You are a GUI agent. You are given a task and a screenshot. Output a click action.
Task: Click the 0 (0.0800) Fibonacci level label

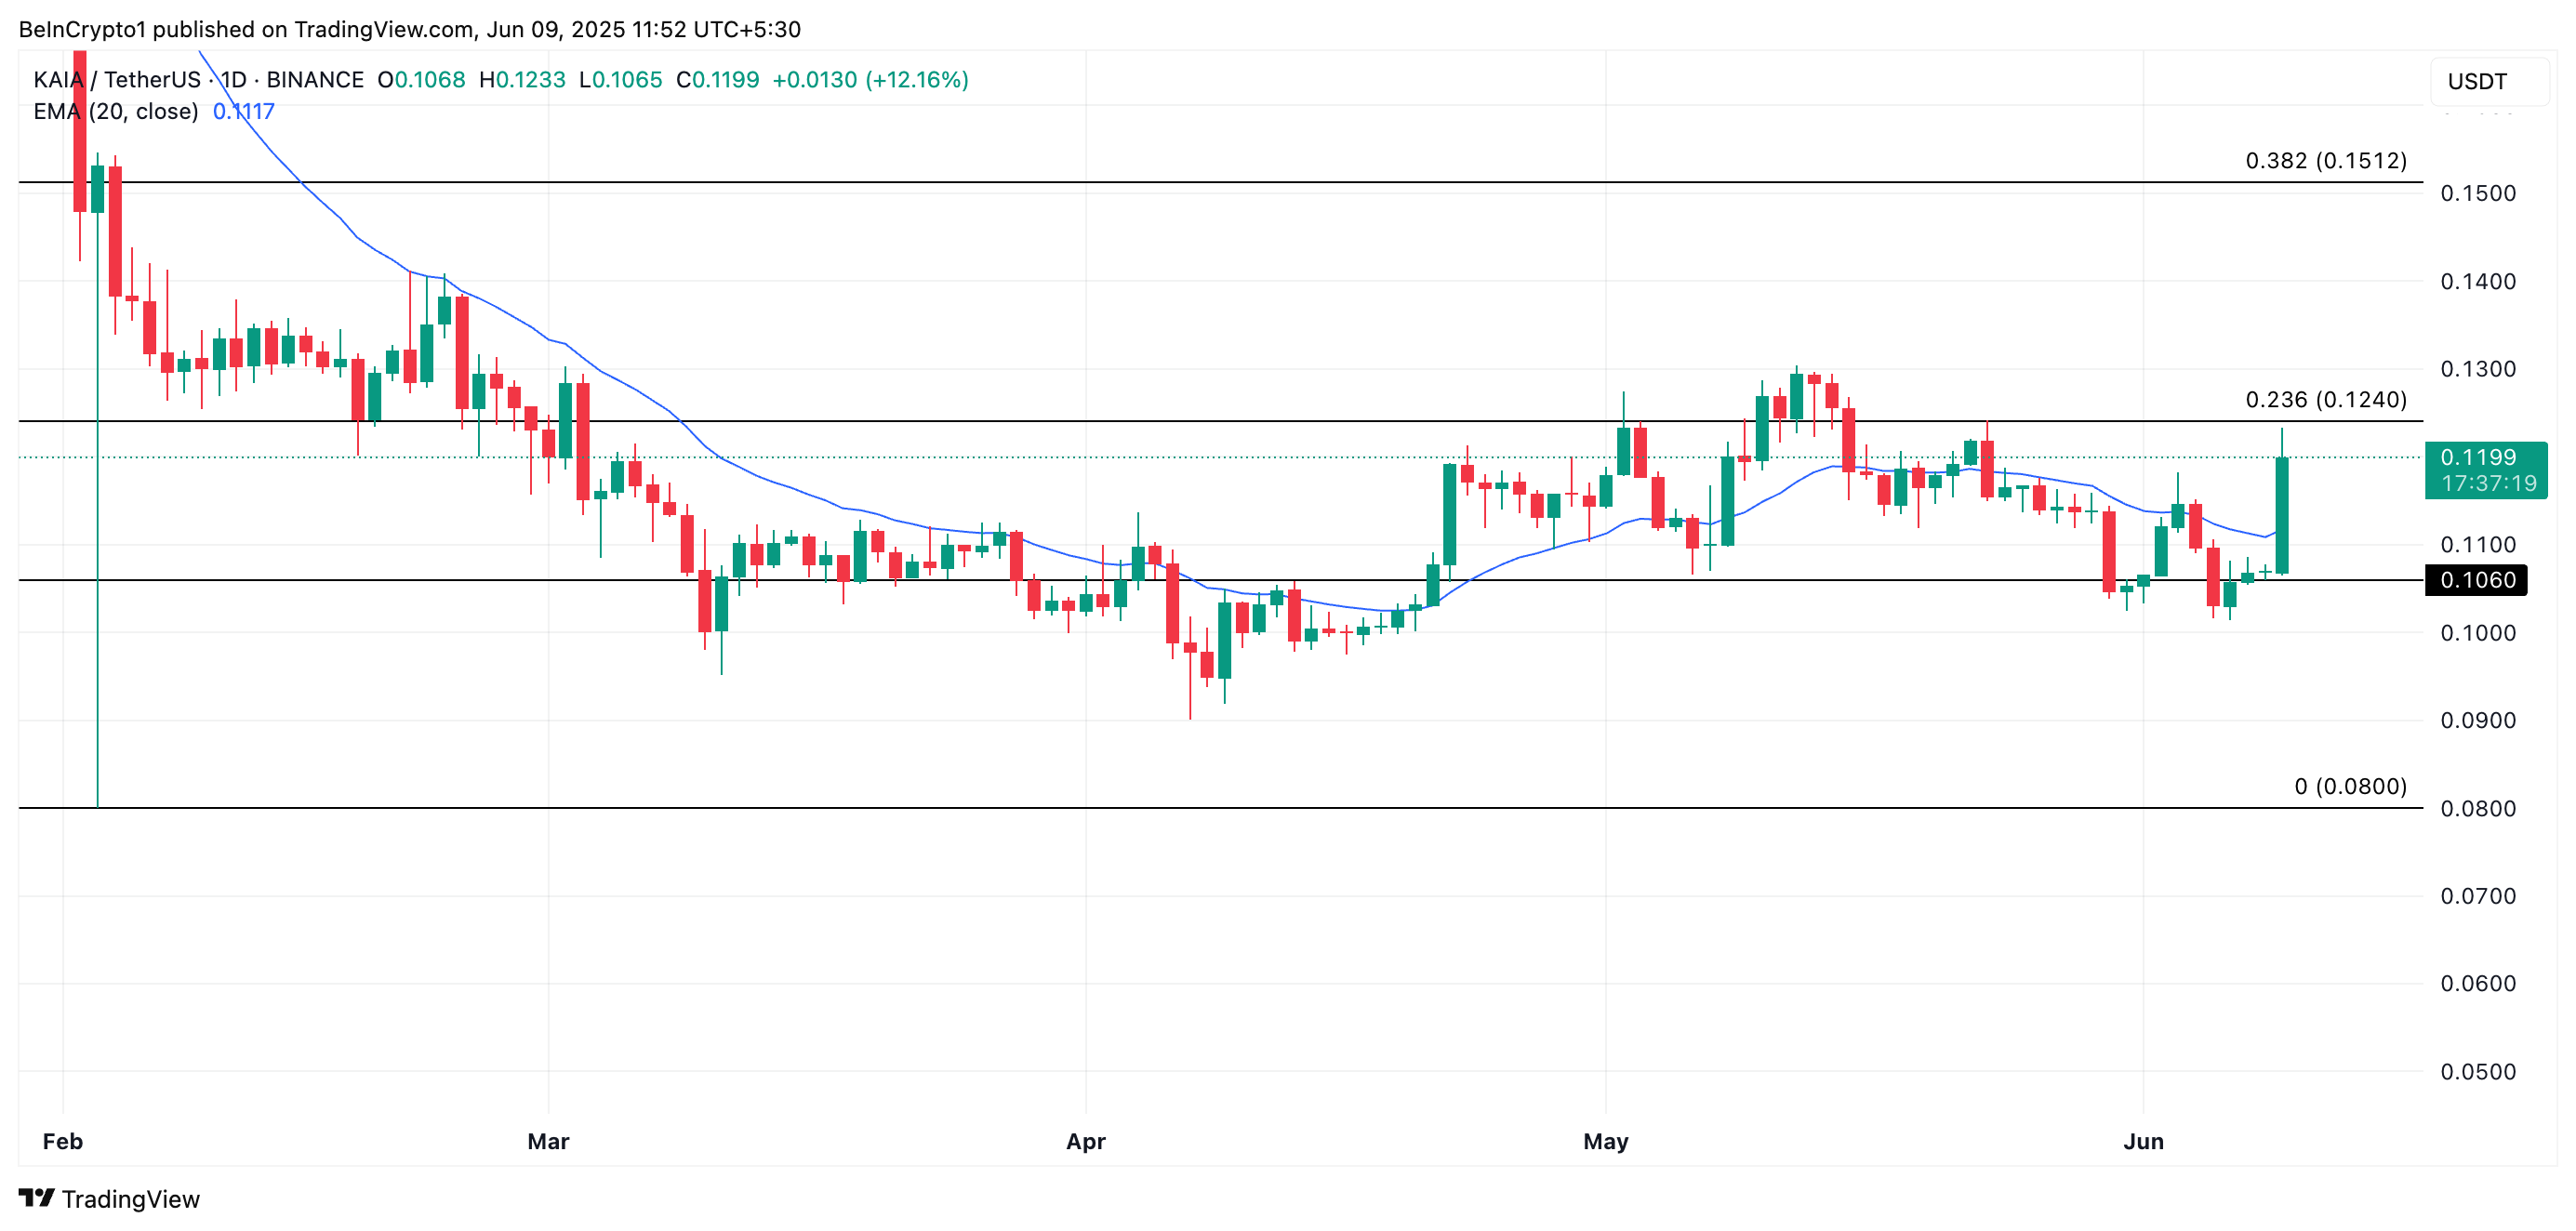click(x=2349, y=786)
